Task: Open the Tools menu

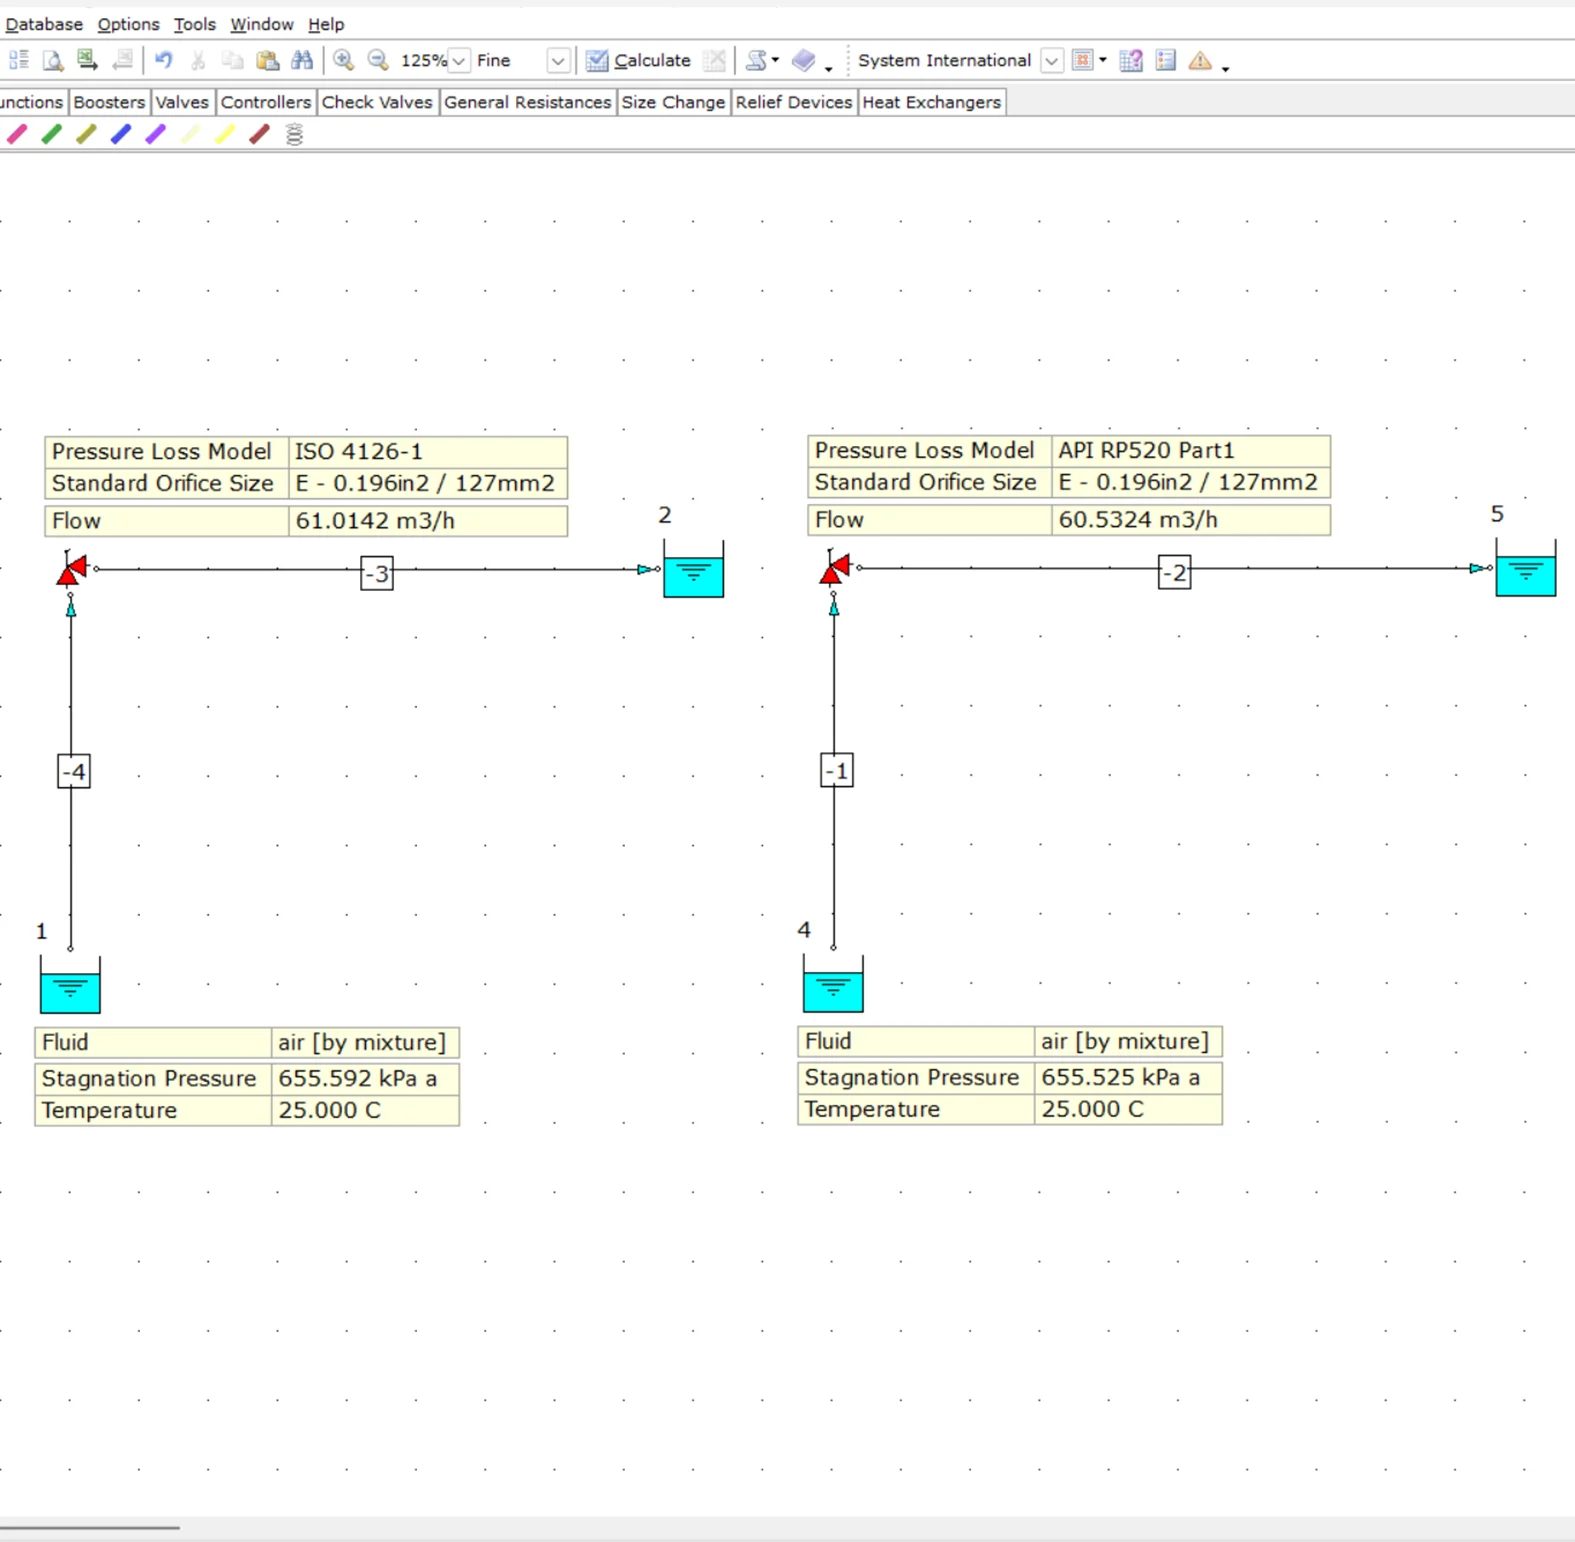Action: (194, 24)
